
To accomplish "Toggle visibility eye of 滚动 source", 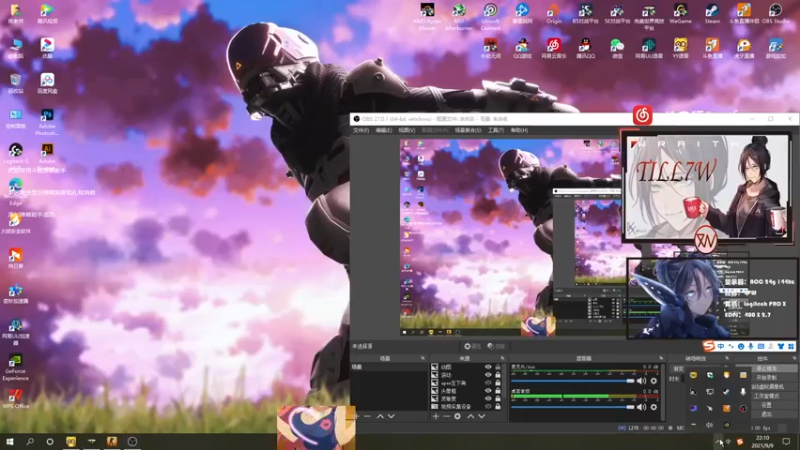I will (488, 375).
